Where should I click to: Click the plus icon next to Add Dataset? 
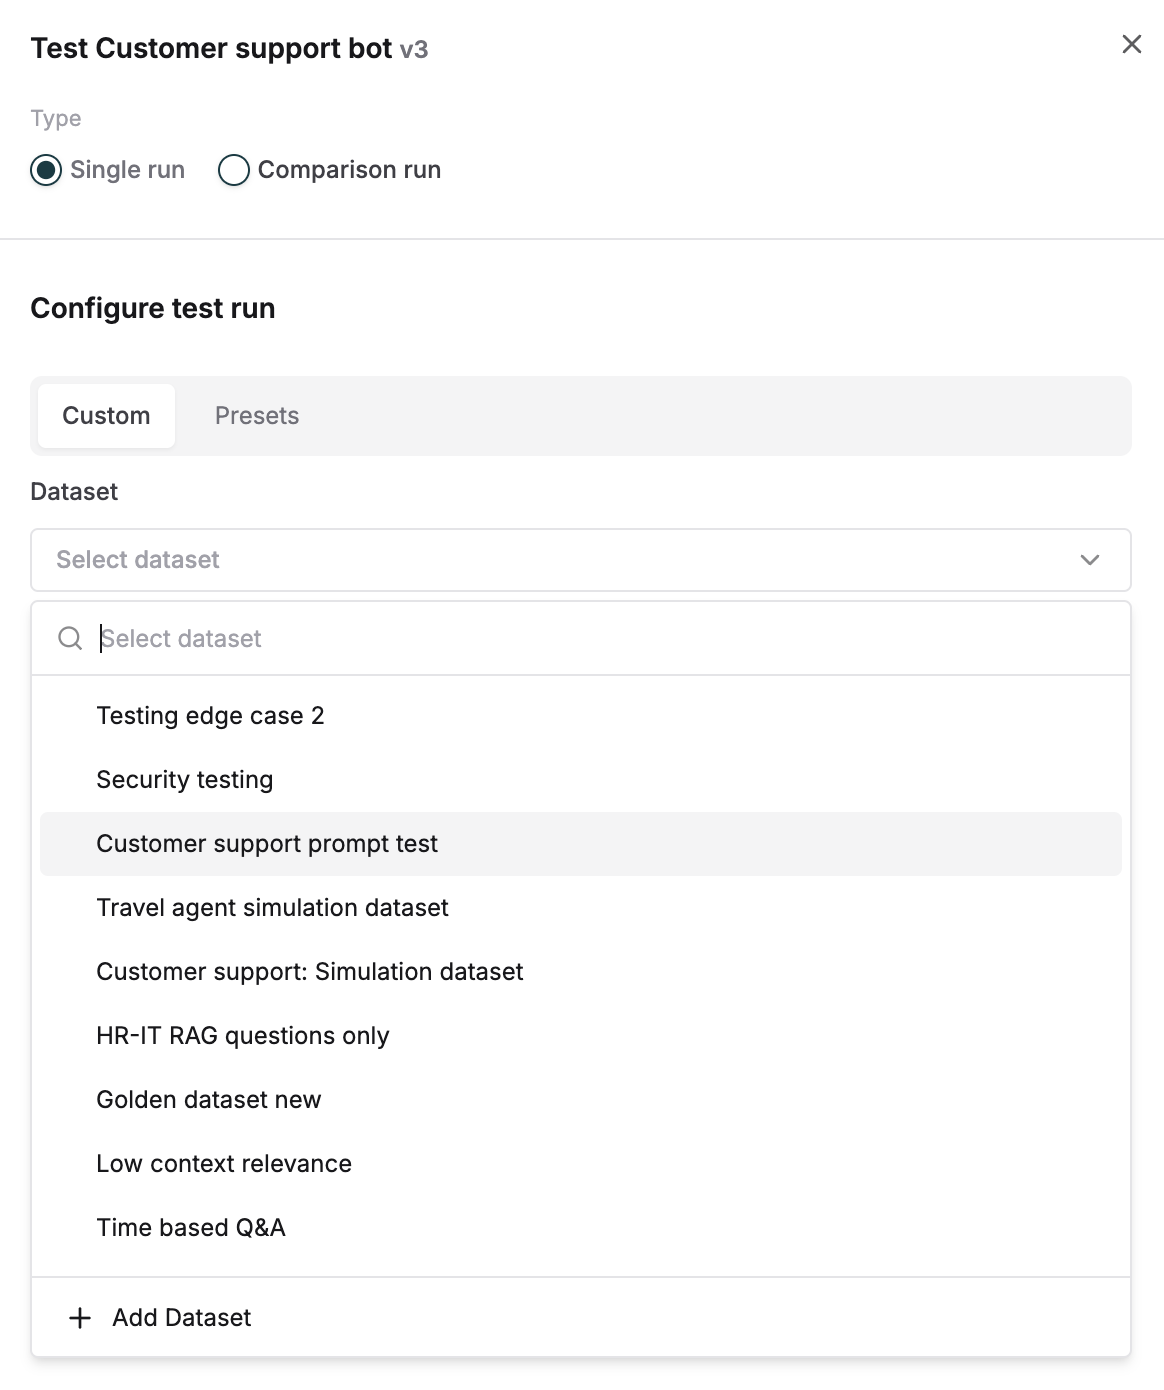(78, 1317)
